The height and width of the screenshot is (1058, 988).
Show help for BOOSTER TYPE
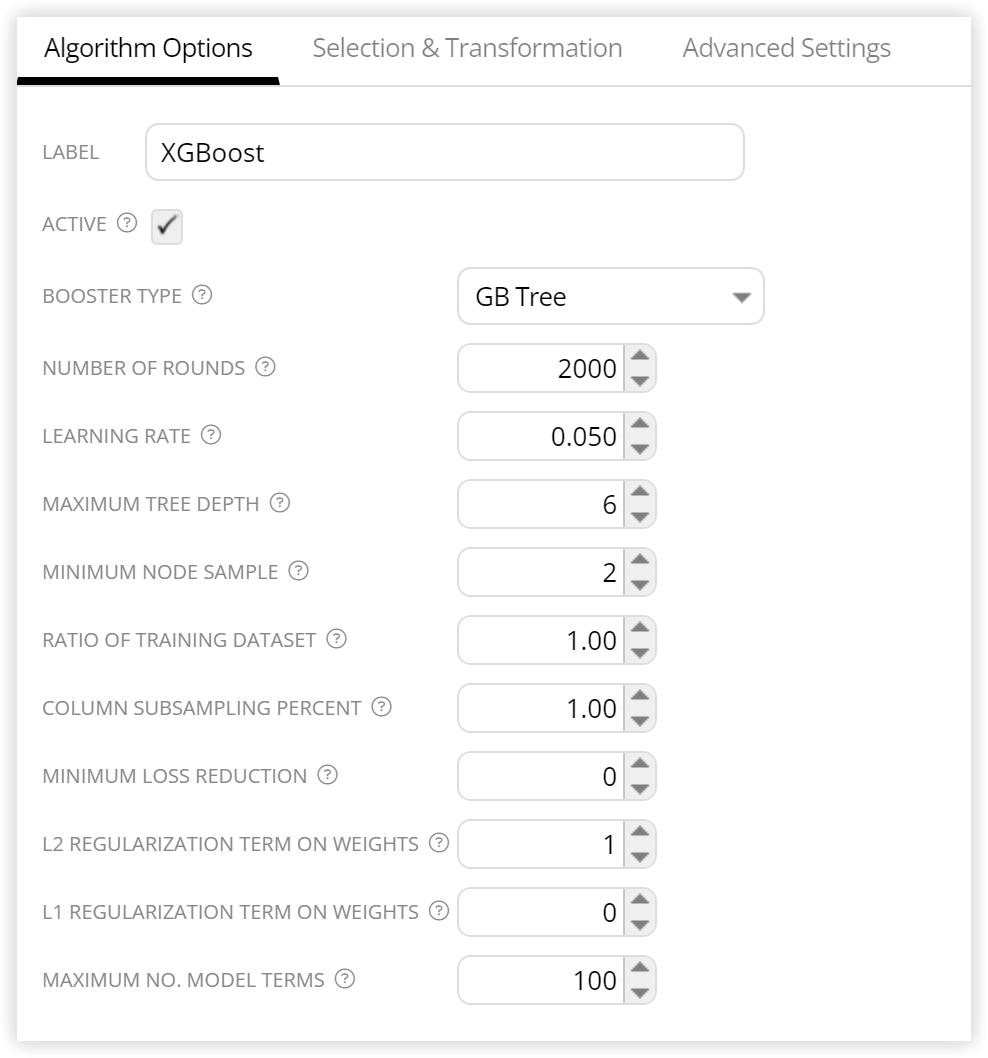click(202, 295)
